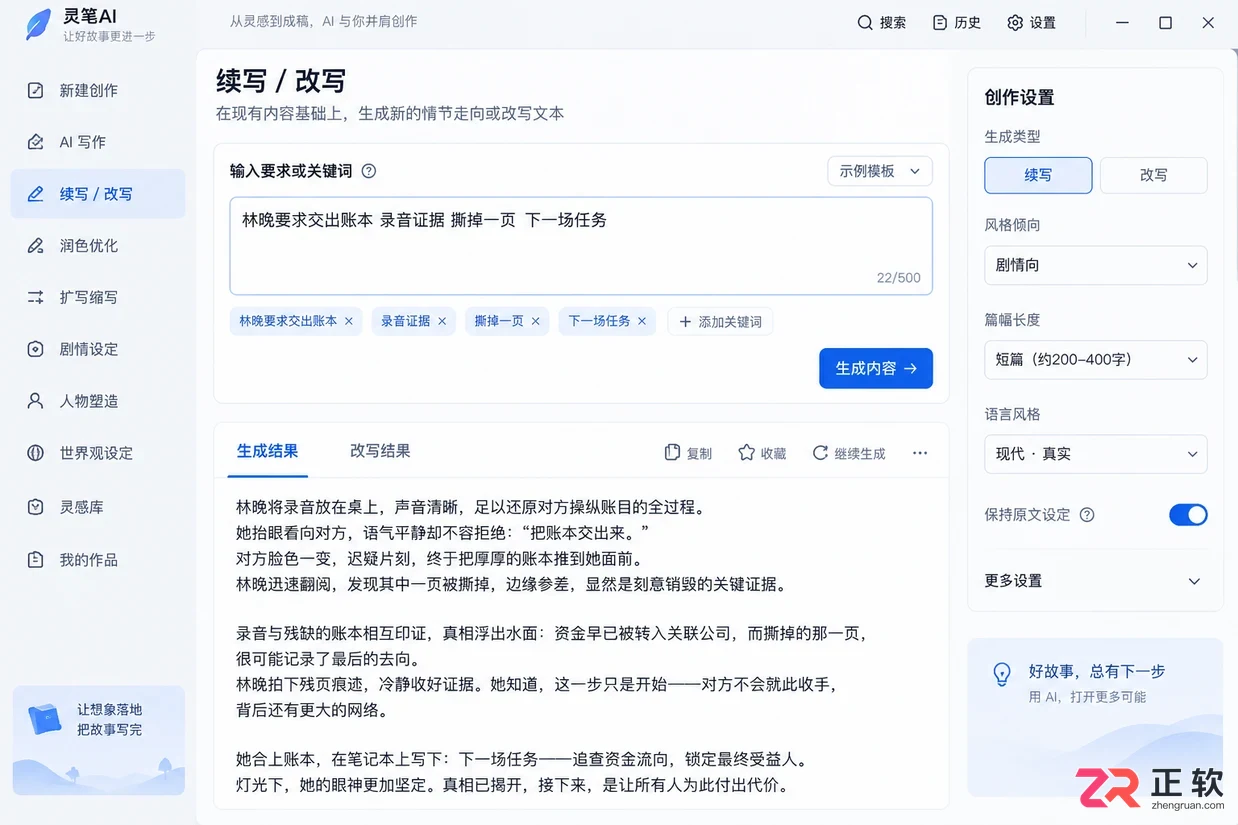Screen dimensions: 1238x825
Task: Maximize the application window
Action: coord(1165,22)
